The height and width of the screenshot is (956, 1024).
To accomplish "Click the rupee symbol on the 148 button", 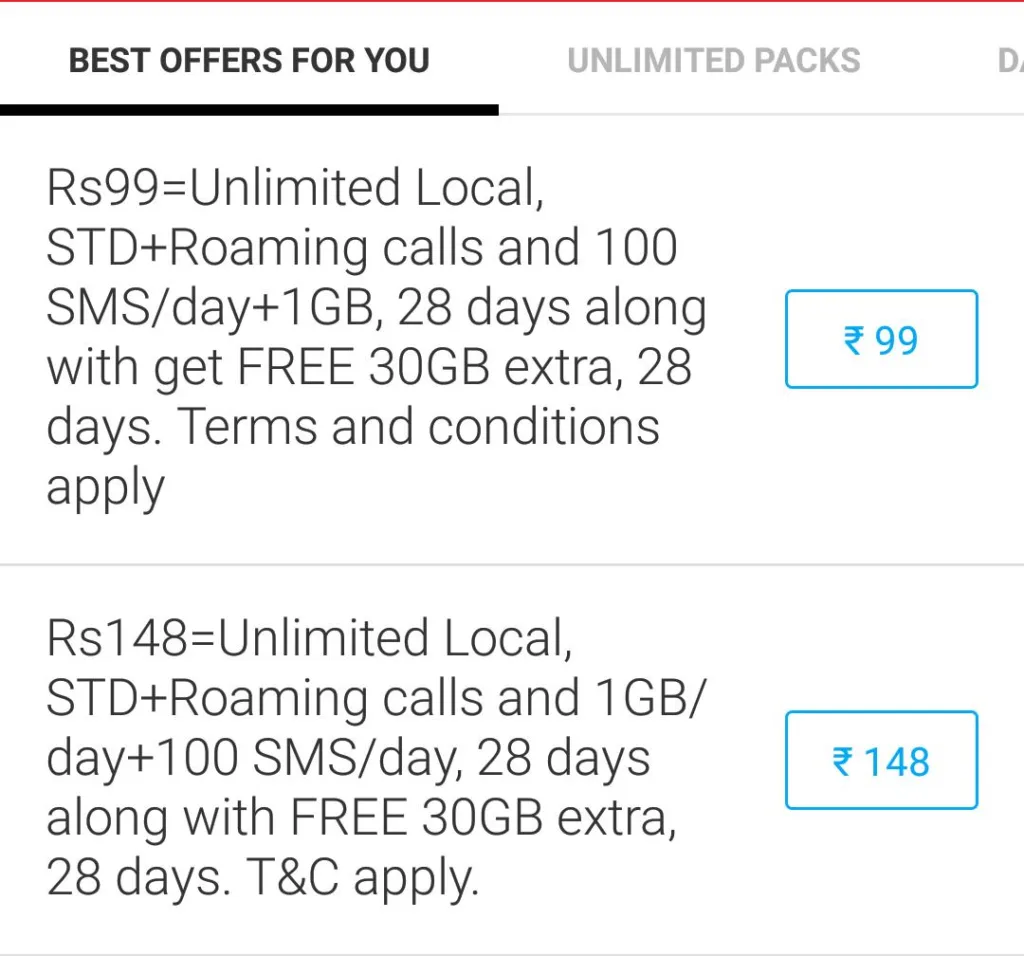I will [843, 762].
